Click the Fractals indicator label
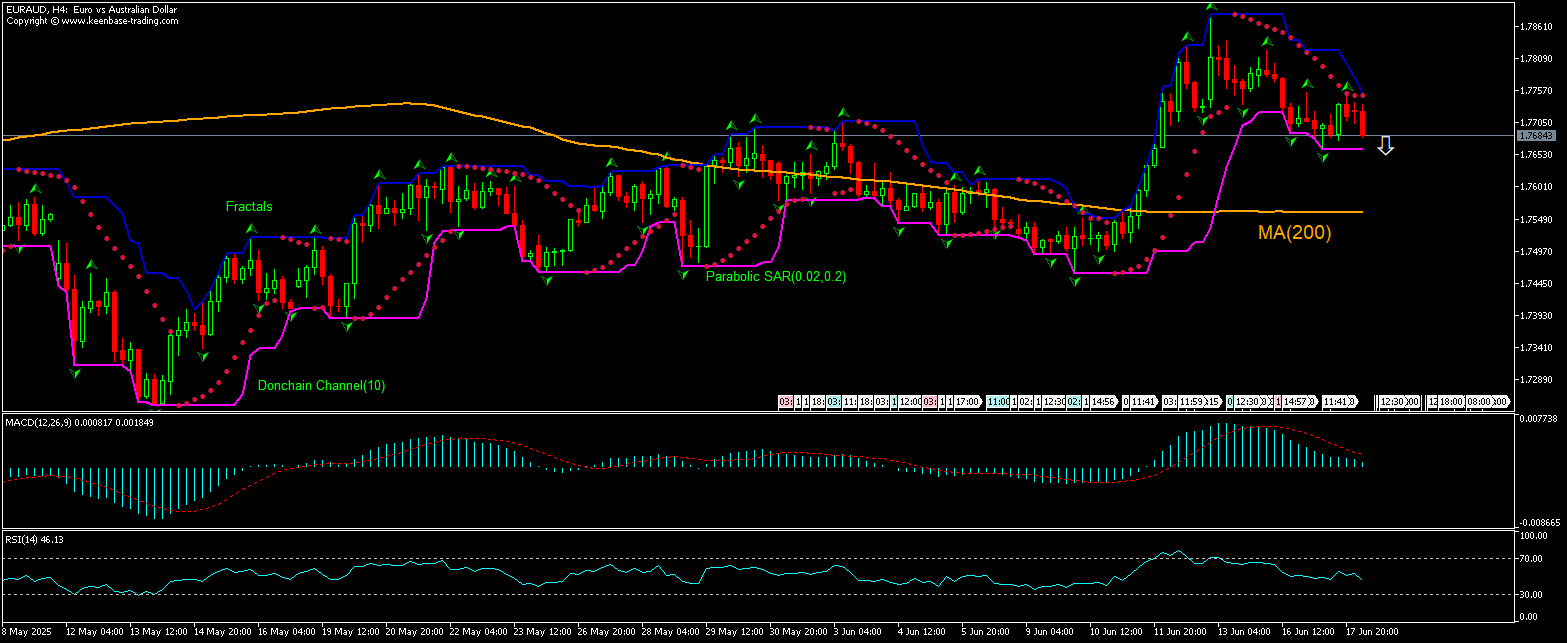The image size is (1567, 643). (248, 207)
